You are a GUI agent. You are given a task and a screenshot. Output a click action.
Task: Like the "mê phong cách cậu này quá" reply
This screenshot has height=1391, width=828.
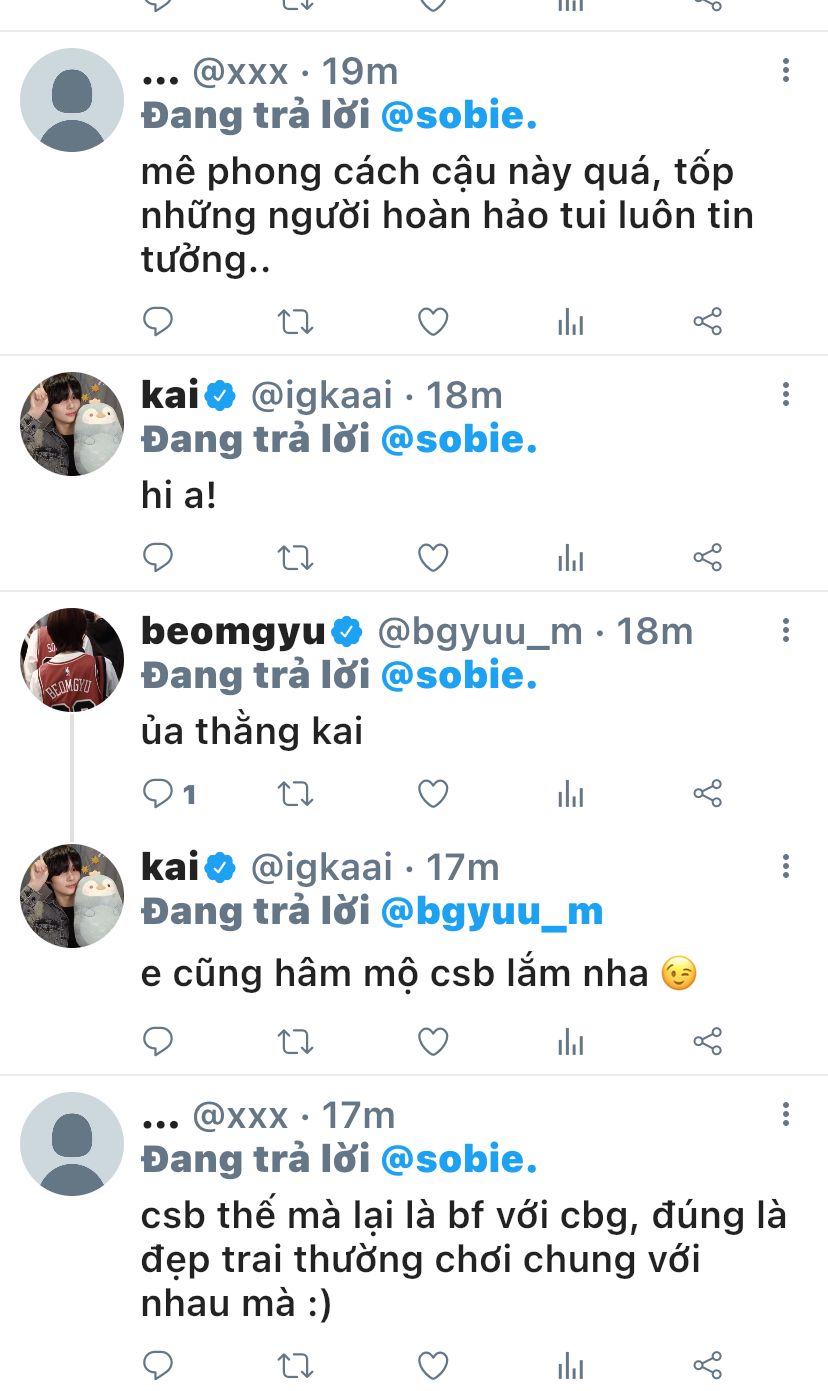click(432, 322)
